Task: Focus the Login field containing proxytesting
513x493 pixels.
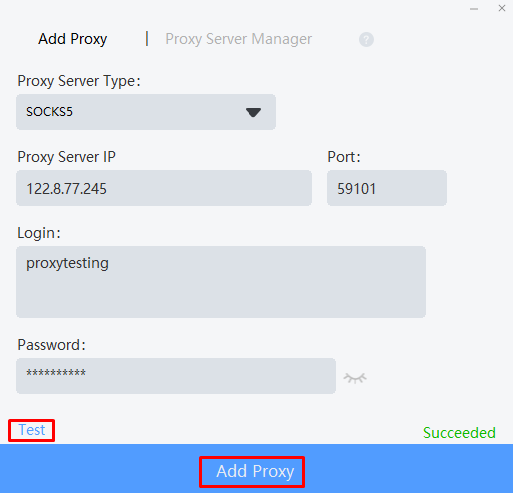Action: [x=221, y=282]
